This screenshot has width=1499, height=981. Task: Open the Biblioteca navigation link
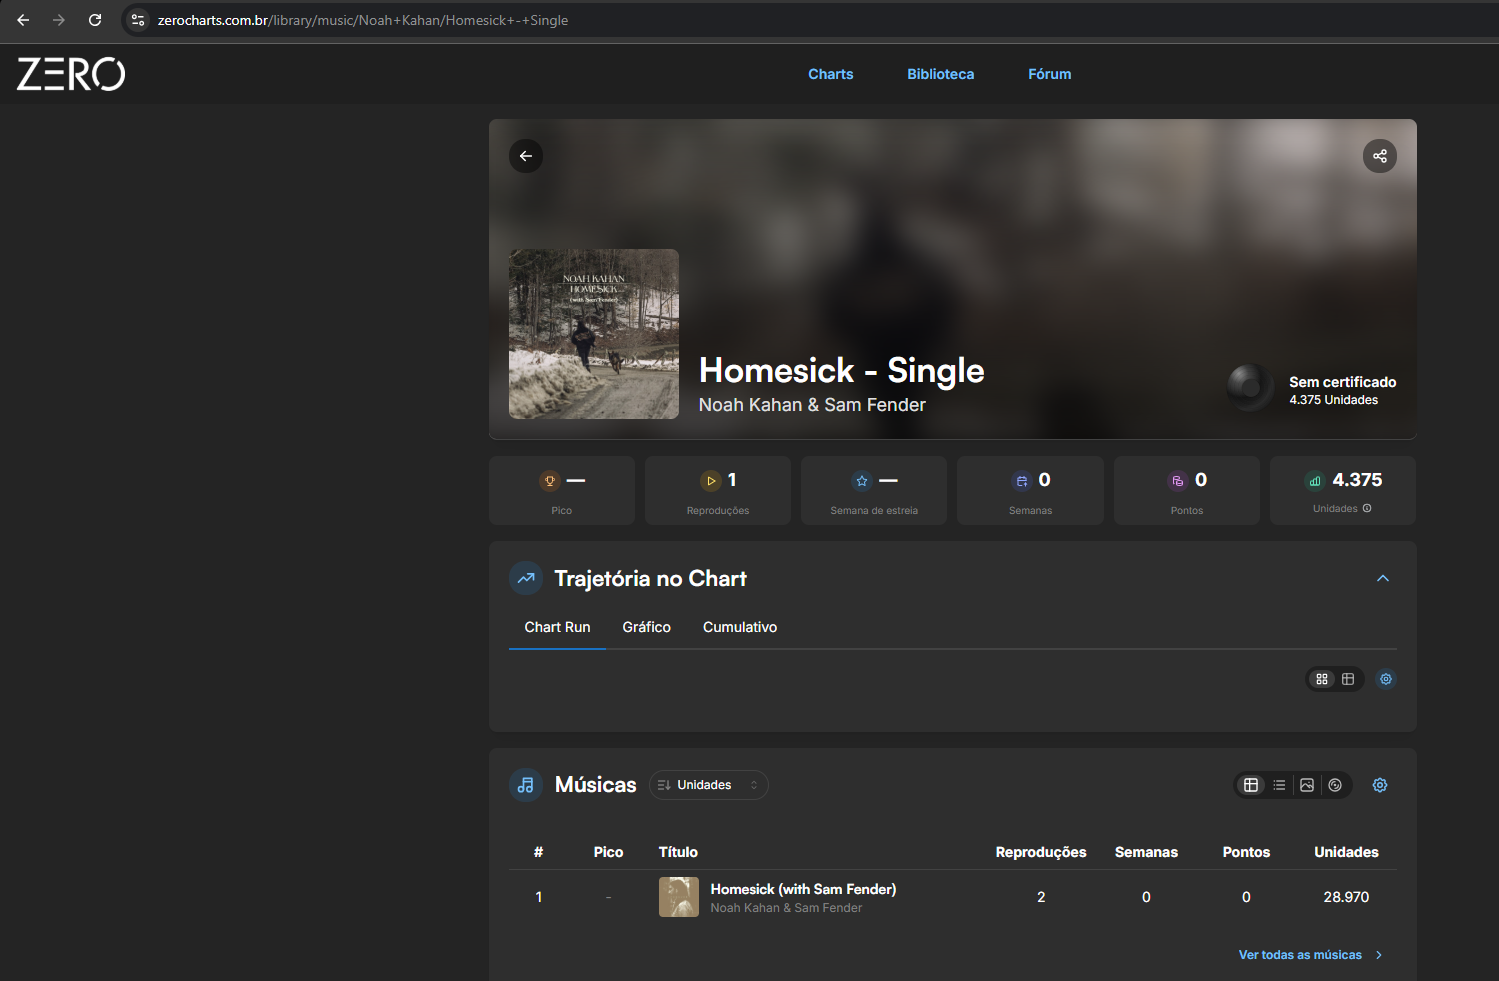pos(940,74)
